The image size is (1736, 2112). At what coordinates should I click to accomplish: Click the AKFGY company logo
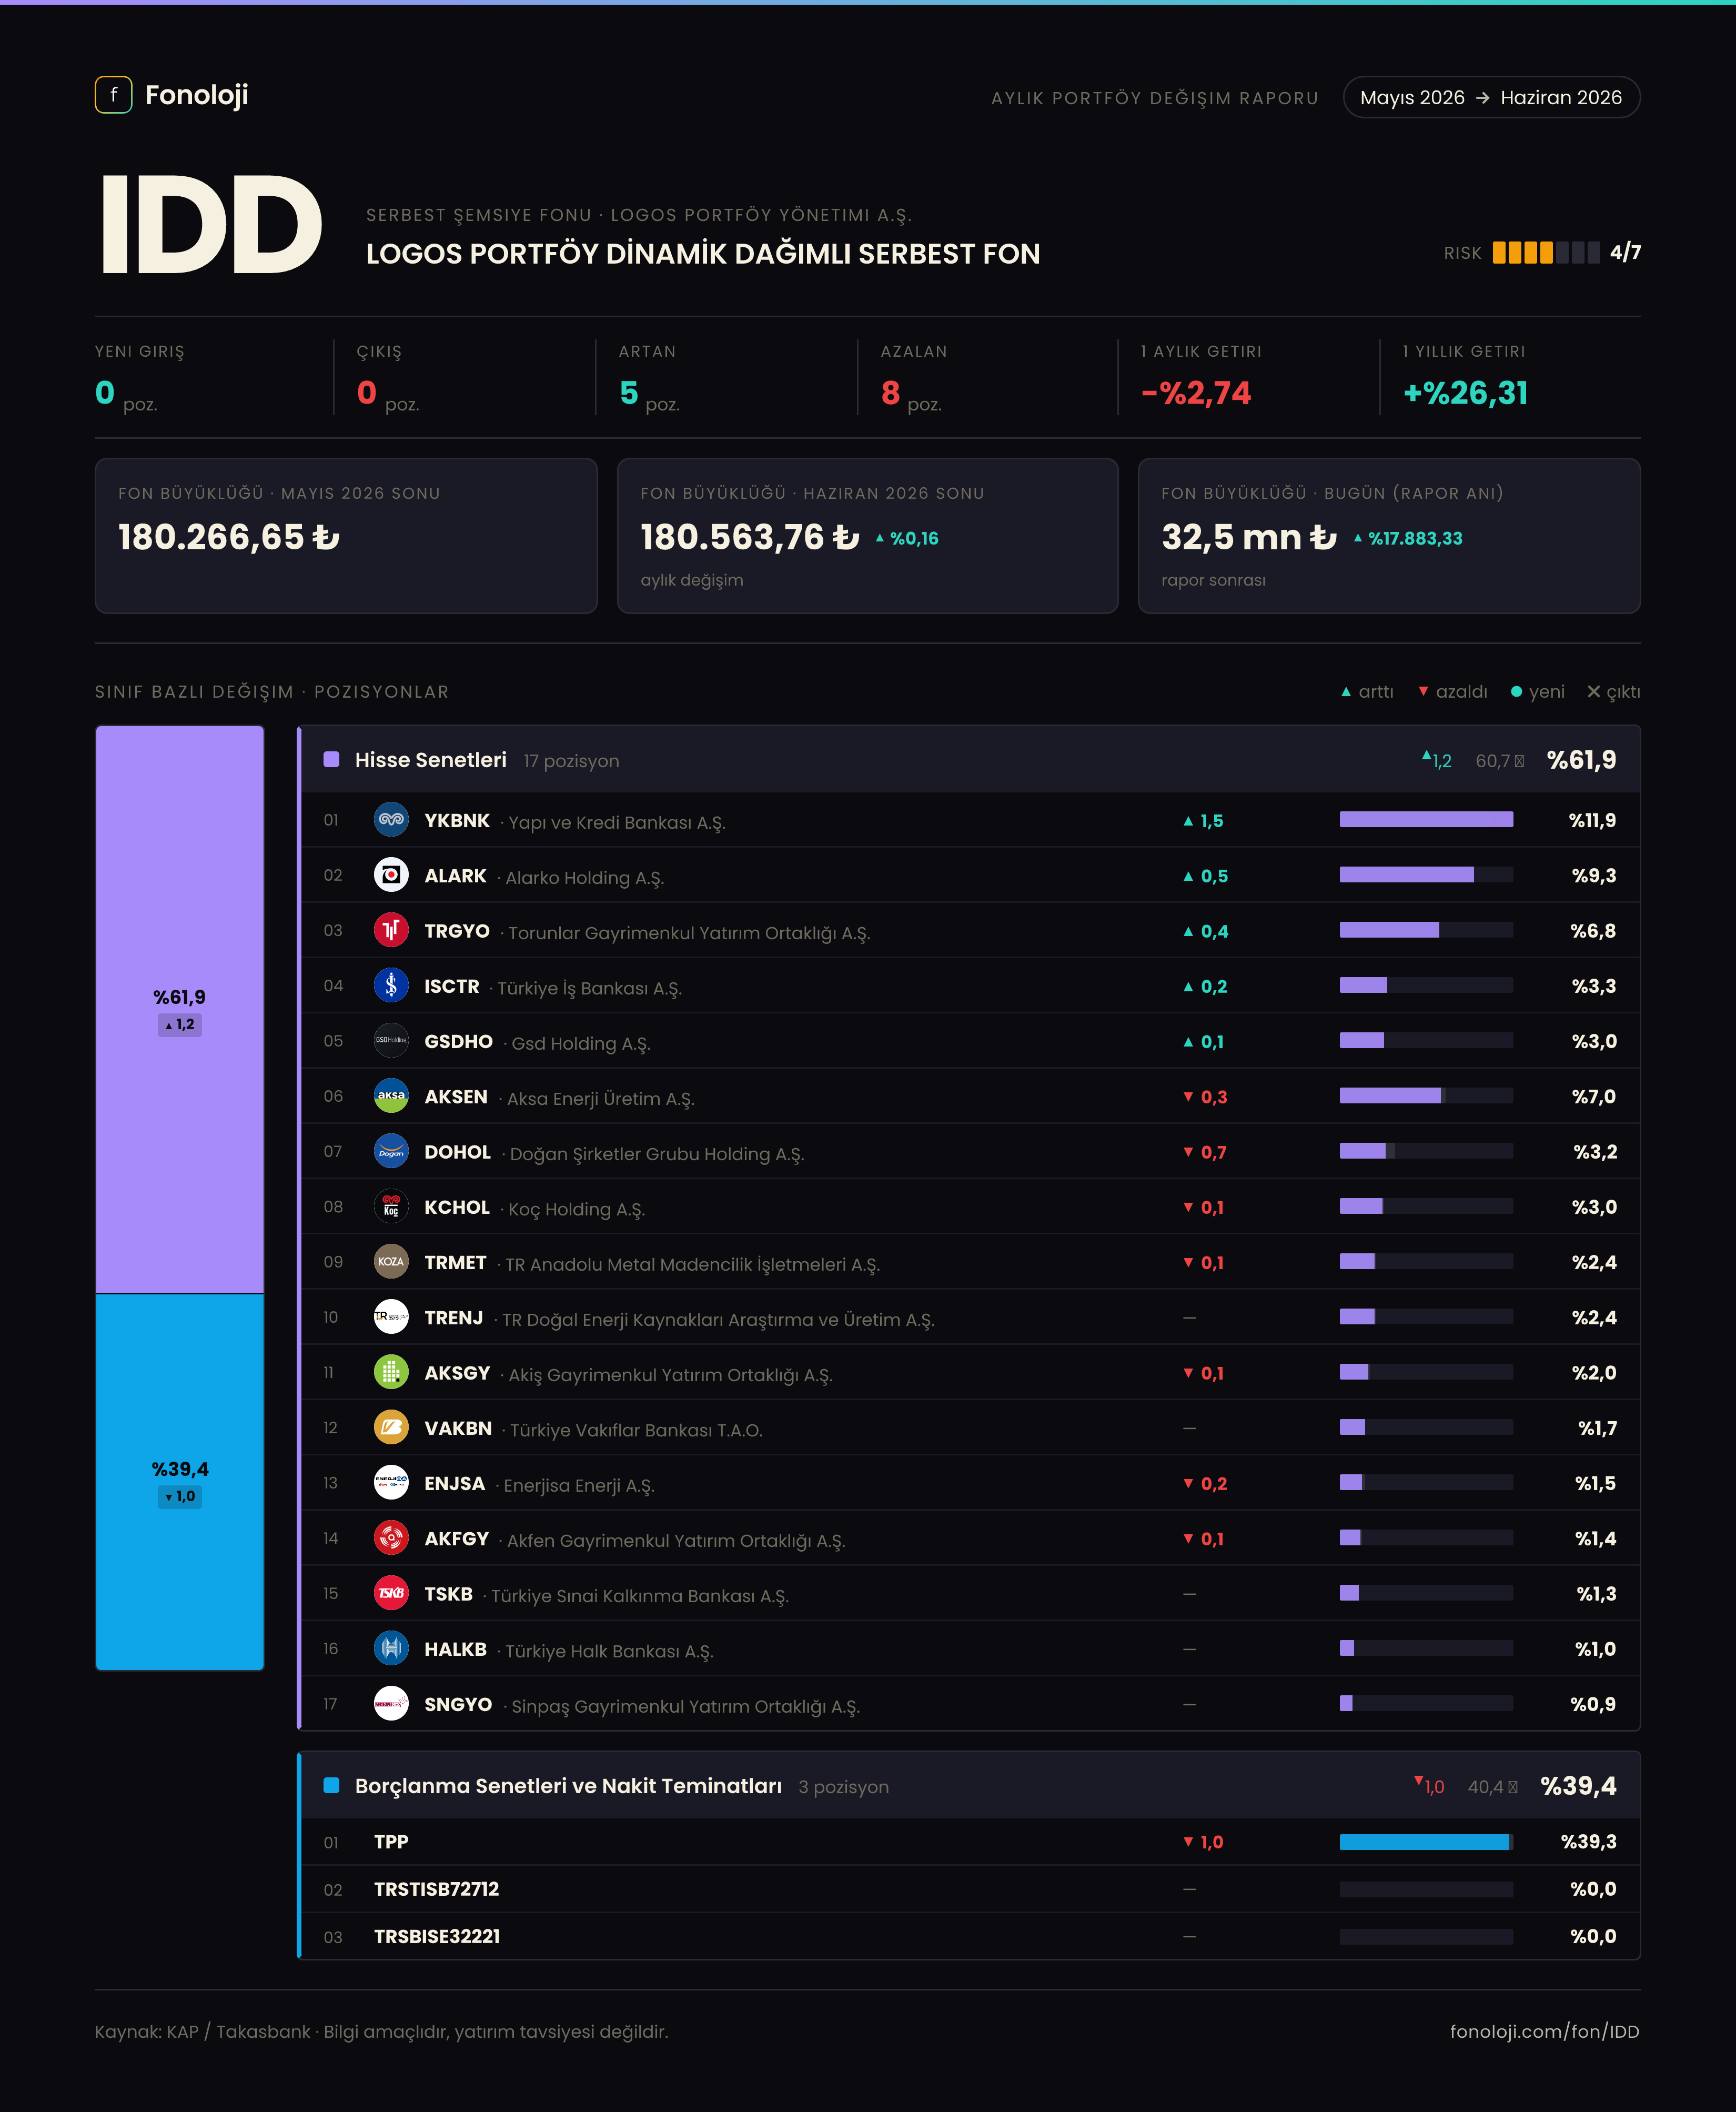[391, 1538]
